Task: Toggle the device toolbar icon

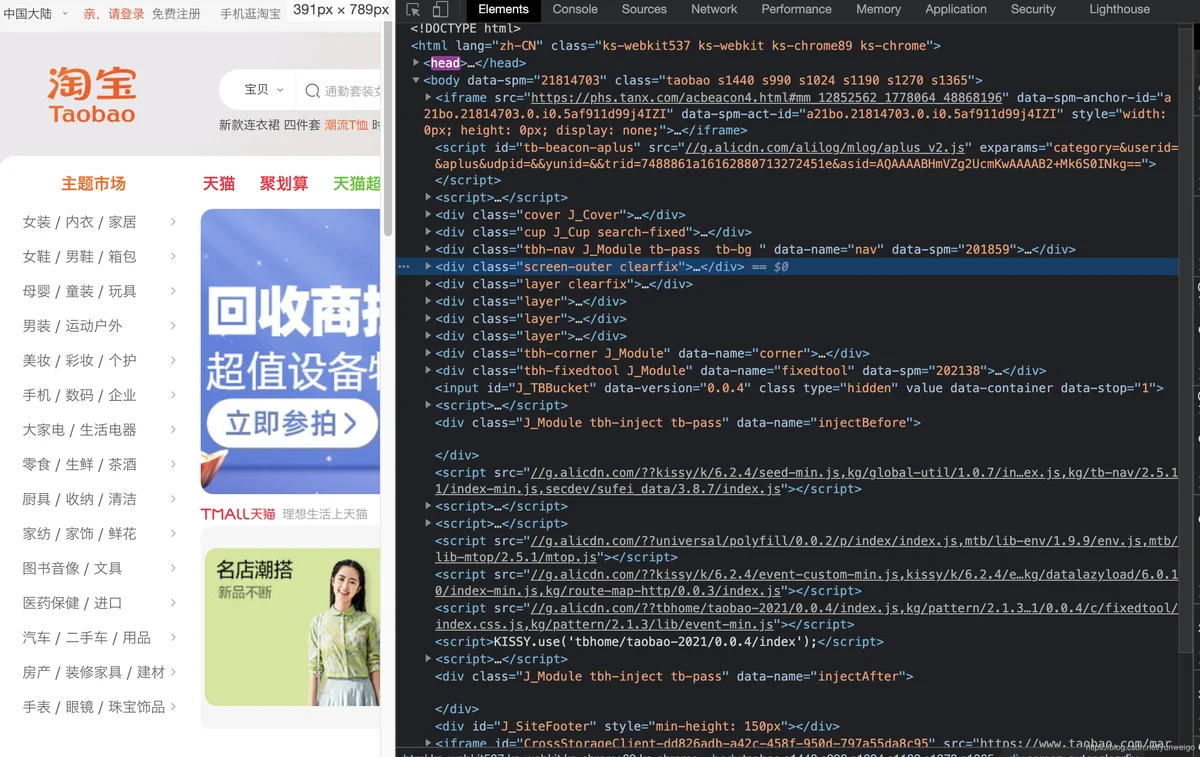Action: (x=440, y=10)
